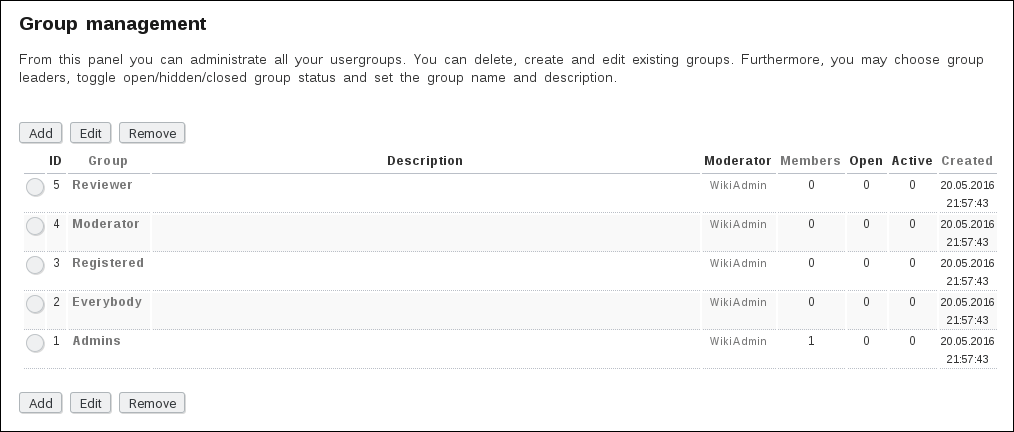Screen dimensions: 1014x432
Task: Select the Everybody group radio button
Action: tap(35, 304)
